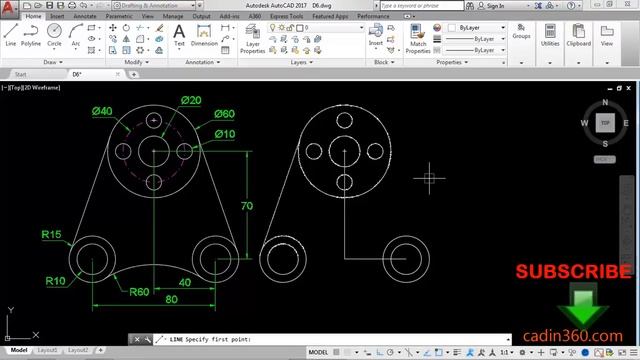The height and width of the screenshot is (360, 640).
Task: Open the workspace switching gear menu
Action: point(523,352)
